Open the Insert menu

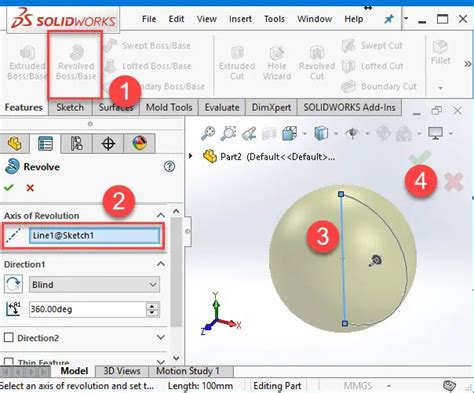click(x=240, y=19)
